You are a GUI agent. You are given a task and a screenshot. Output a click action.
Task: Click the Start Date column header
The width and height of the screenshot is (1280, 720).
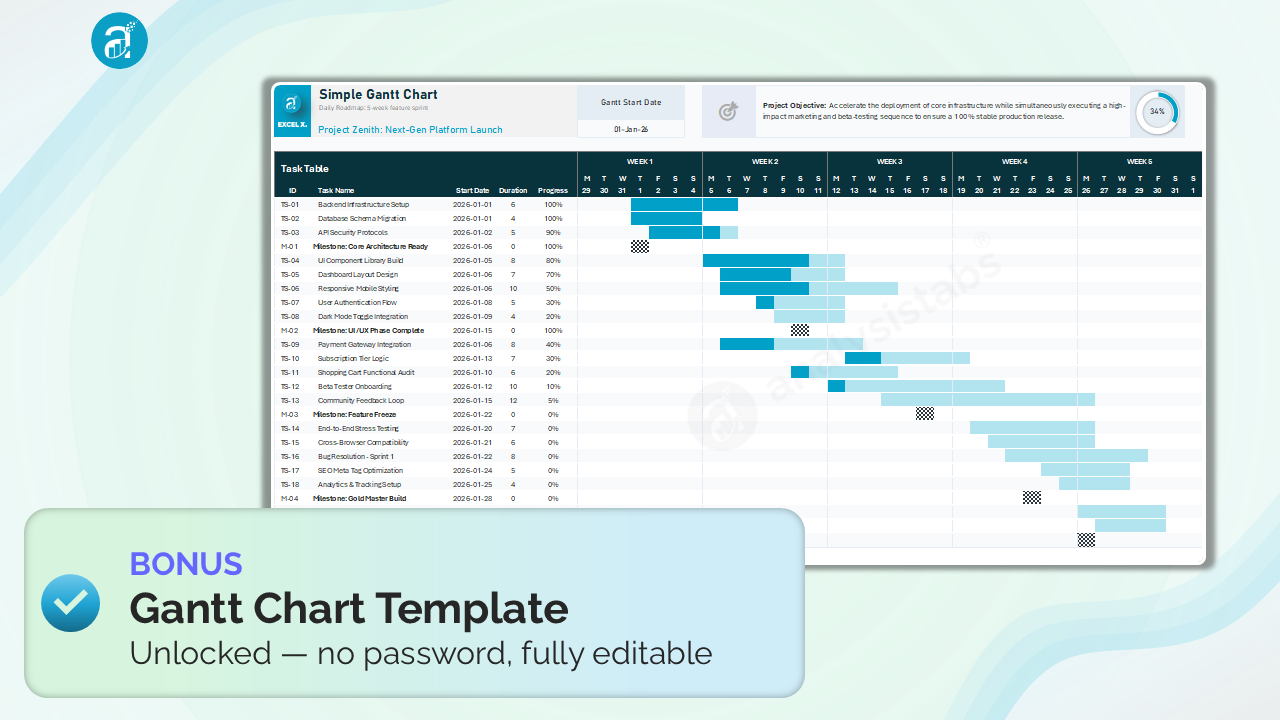[472, 190]
